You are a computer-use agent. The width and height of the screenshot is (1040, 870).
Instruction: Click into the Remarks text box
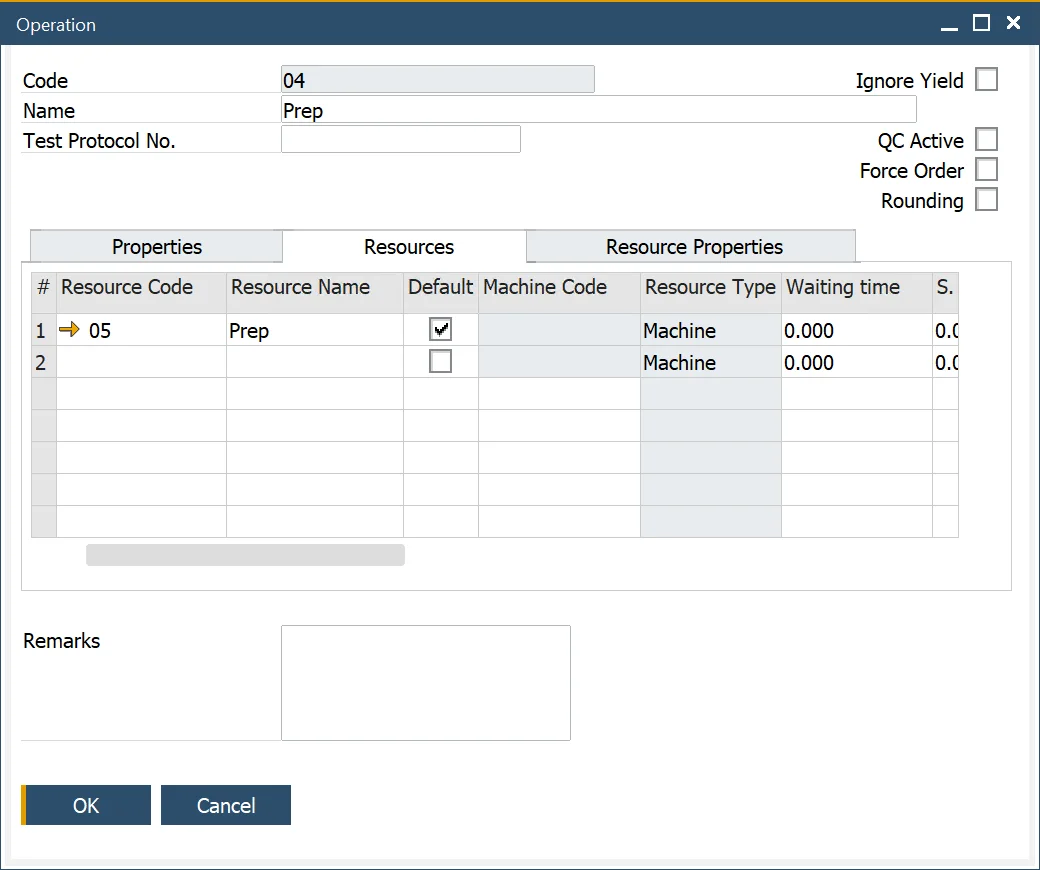[x=425, y=682]
